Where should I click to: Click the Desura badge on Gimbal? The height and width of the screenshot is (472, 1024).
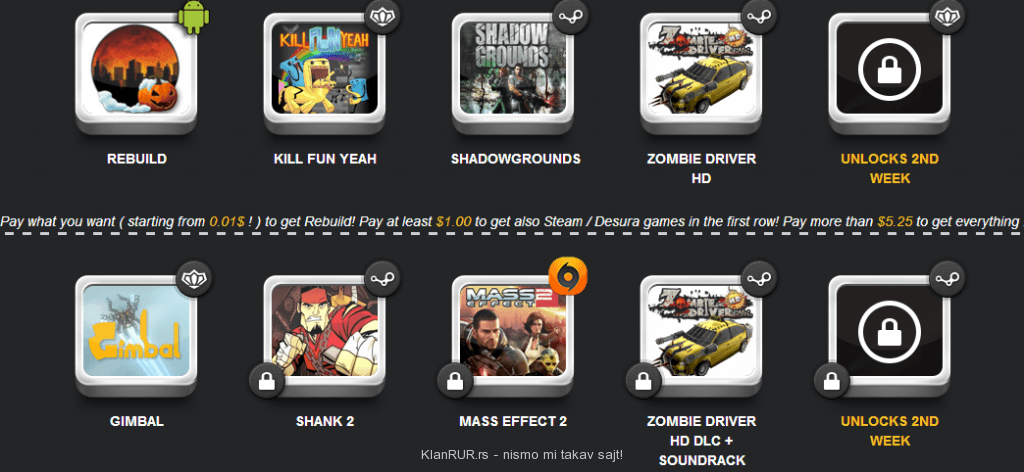pos(195,279)
